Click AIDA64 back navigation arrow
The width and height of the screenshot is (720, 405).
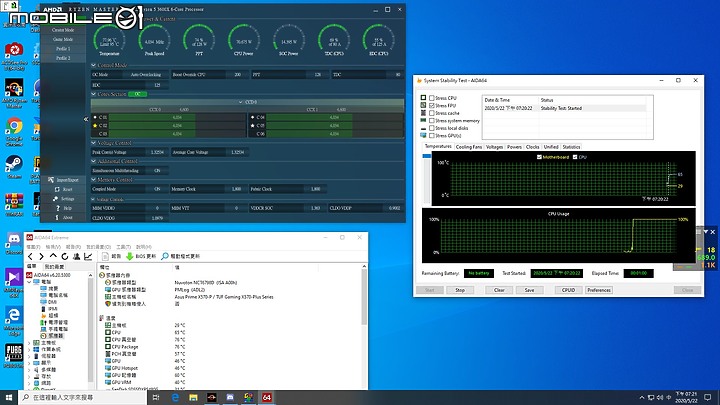click(30, 256)
